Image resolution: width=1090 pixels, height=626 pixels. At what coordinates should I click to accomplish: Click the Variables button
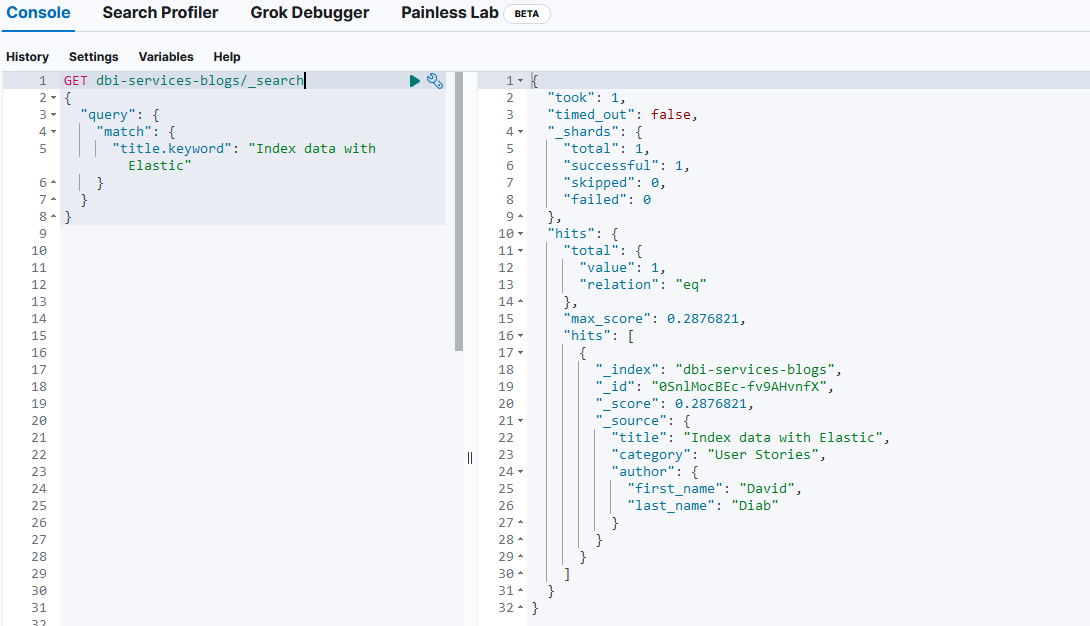166,57
